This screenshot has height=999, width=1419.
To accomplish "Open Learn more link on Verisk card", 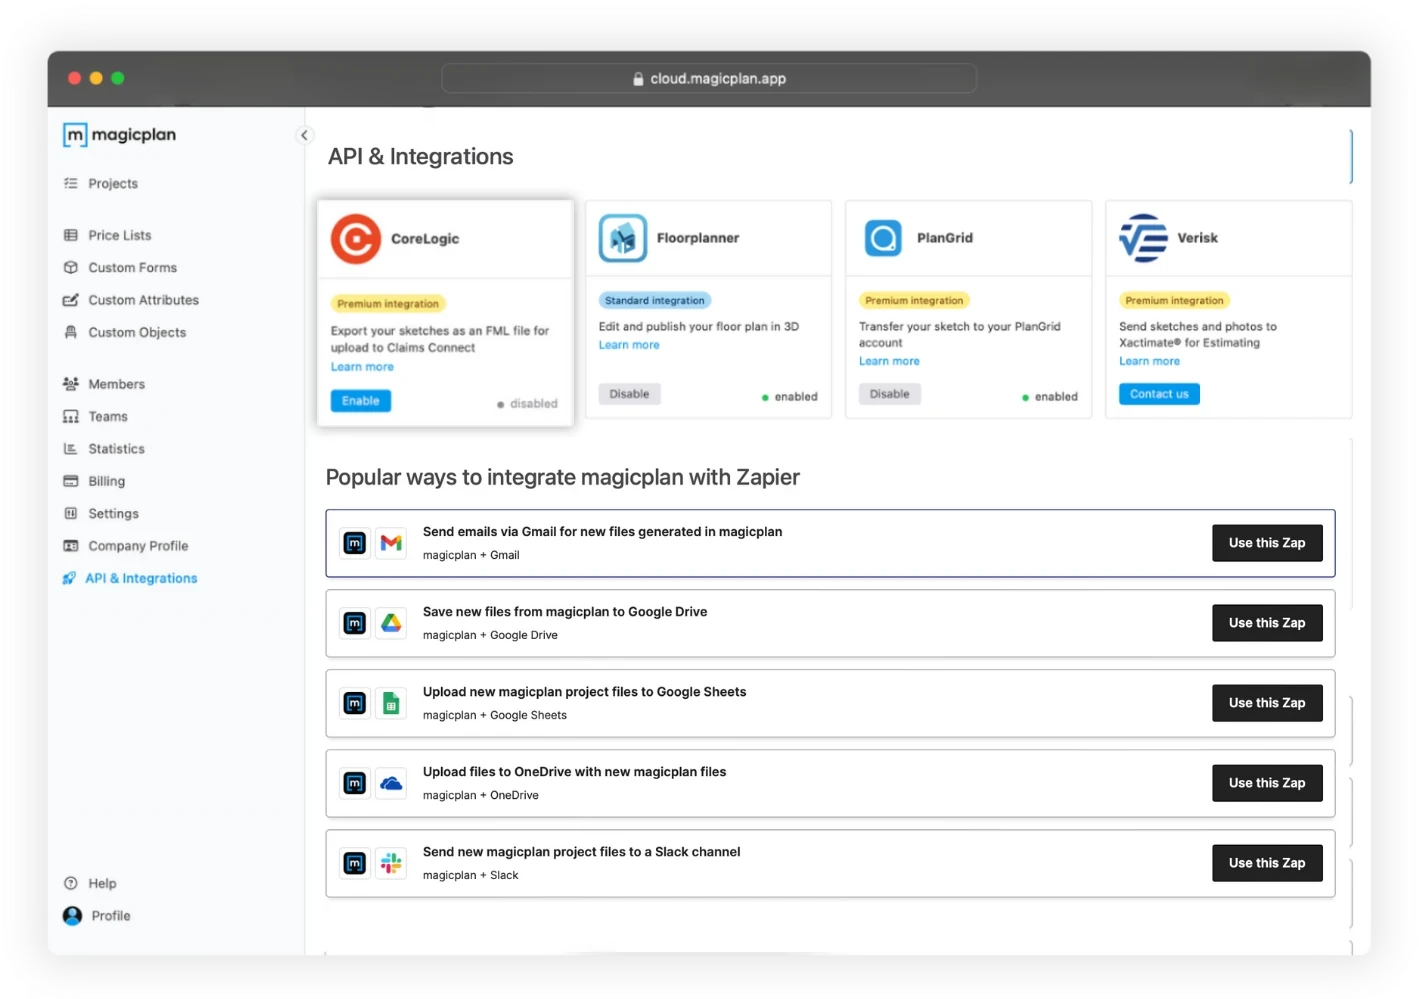I will (1149, 361).
